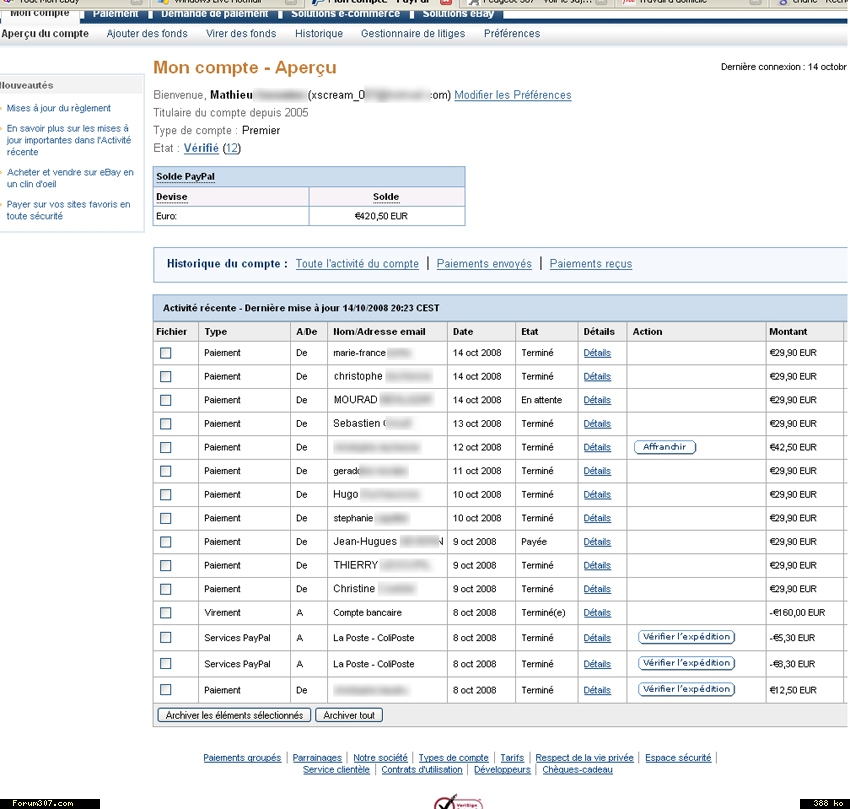Open the Modifier les Préférences link
The image size is (850, 809).
[513, 95]
